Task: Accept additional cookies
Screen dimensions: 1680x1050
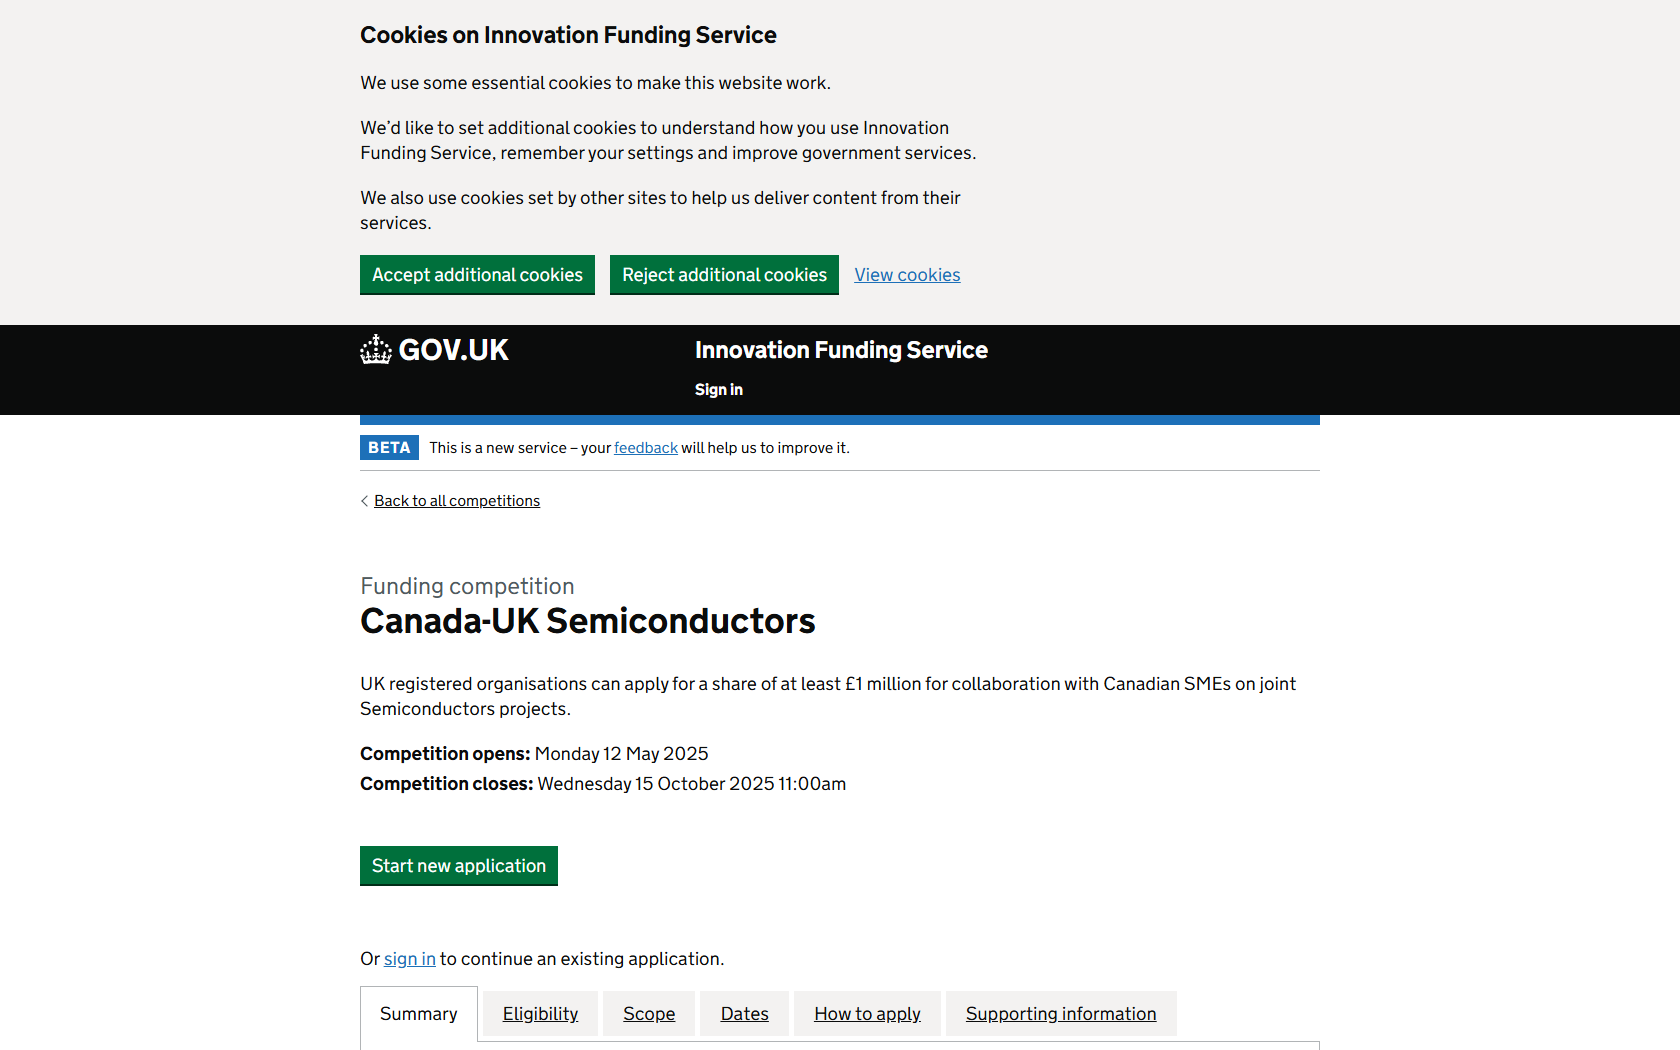Action: 477,275
